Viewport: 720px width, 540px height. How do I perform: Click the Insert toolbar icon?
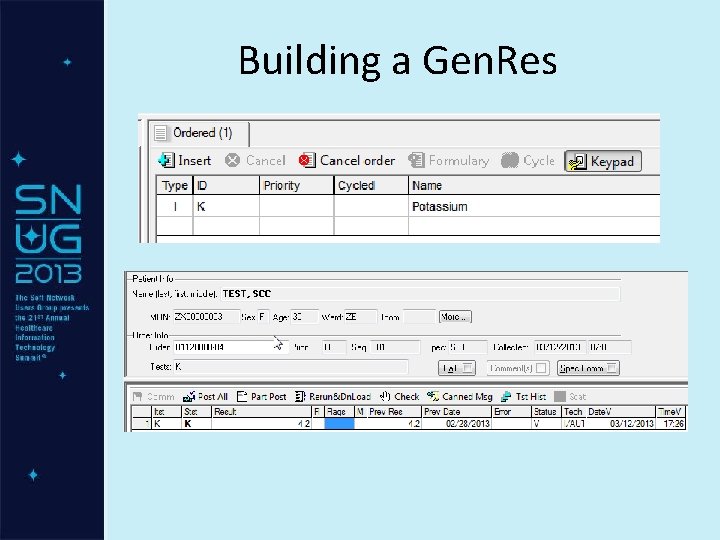click(x=166, y=160)
